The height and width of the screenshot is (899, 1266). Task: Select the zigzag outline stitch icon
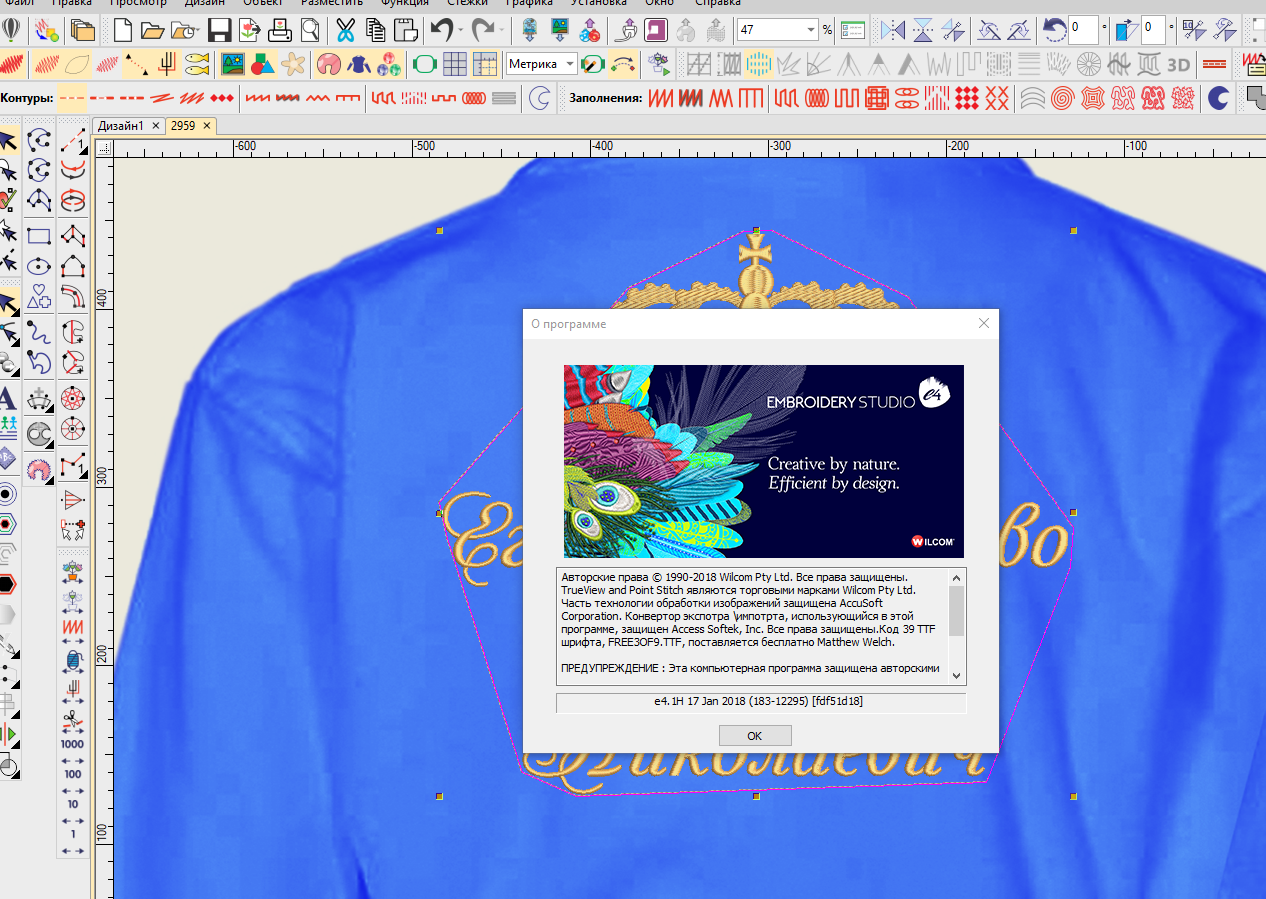coord(317,98)
